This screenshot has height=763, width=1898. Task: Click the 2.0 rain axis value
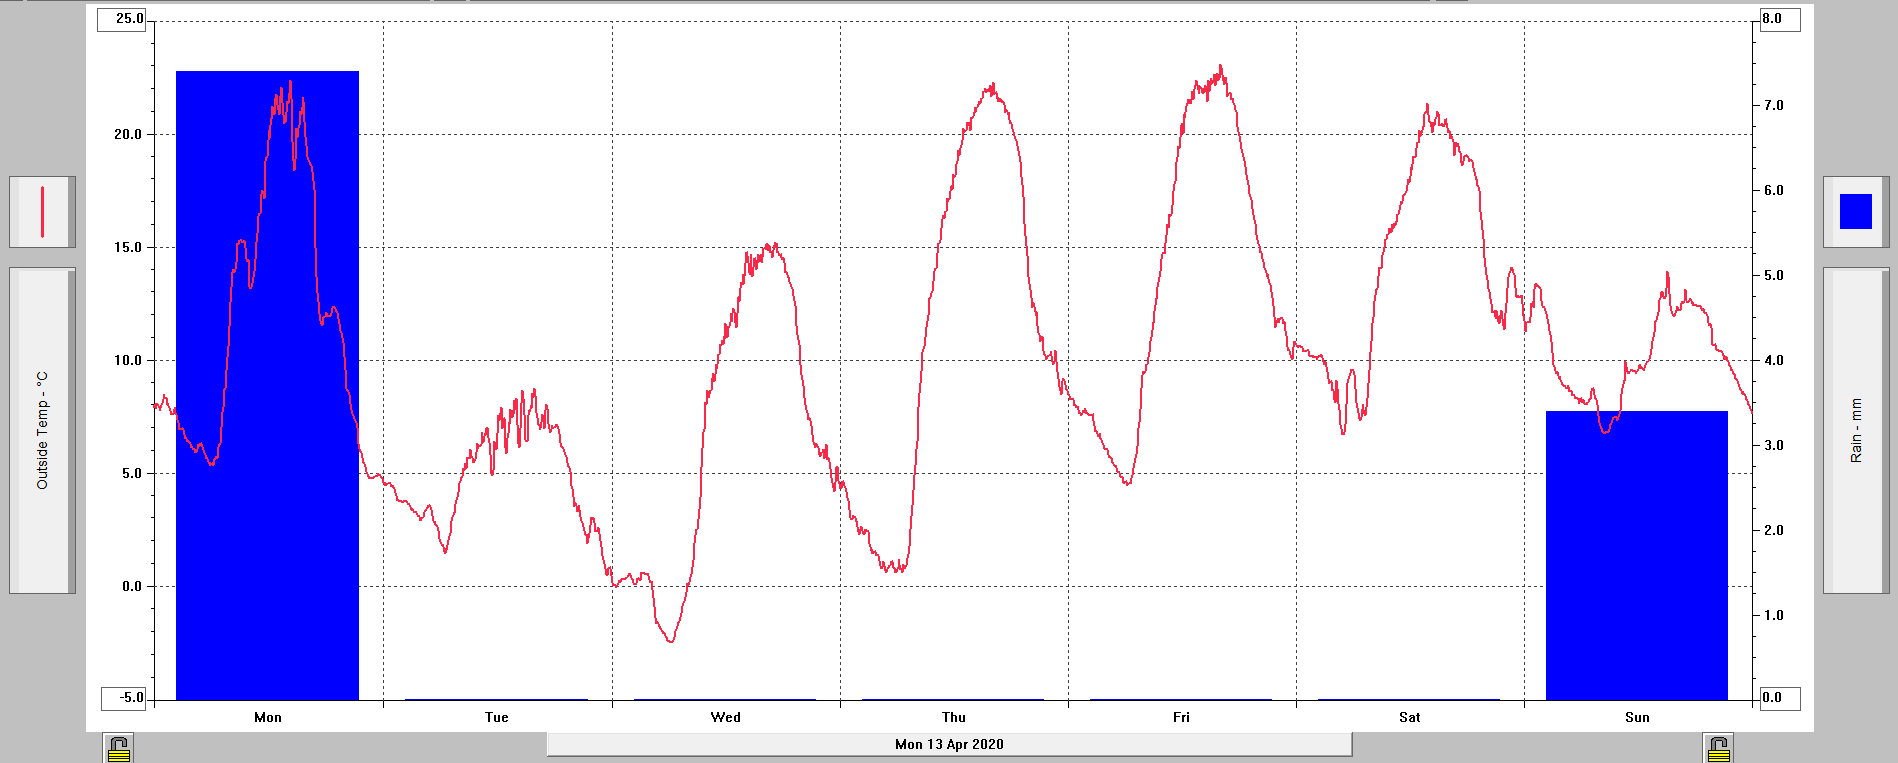[x=1773, y=530]
